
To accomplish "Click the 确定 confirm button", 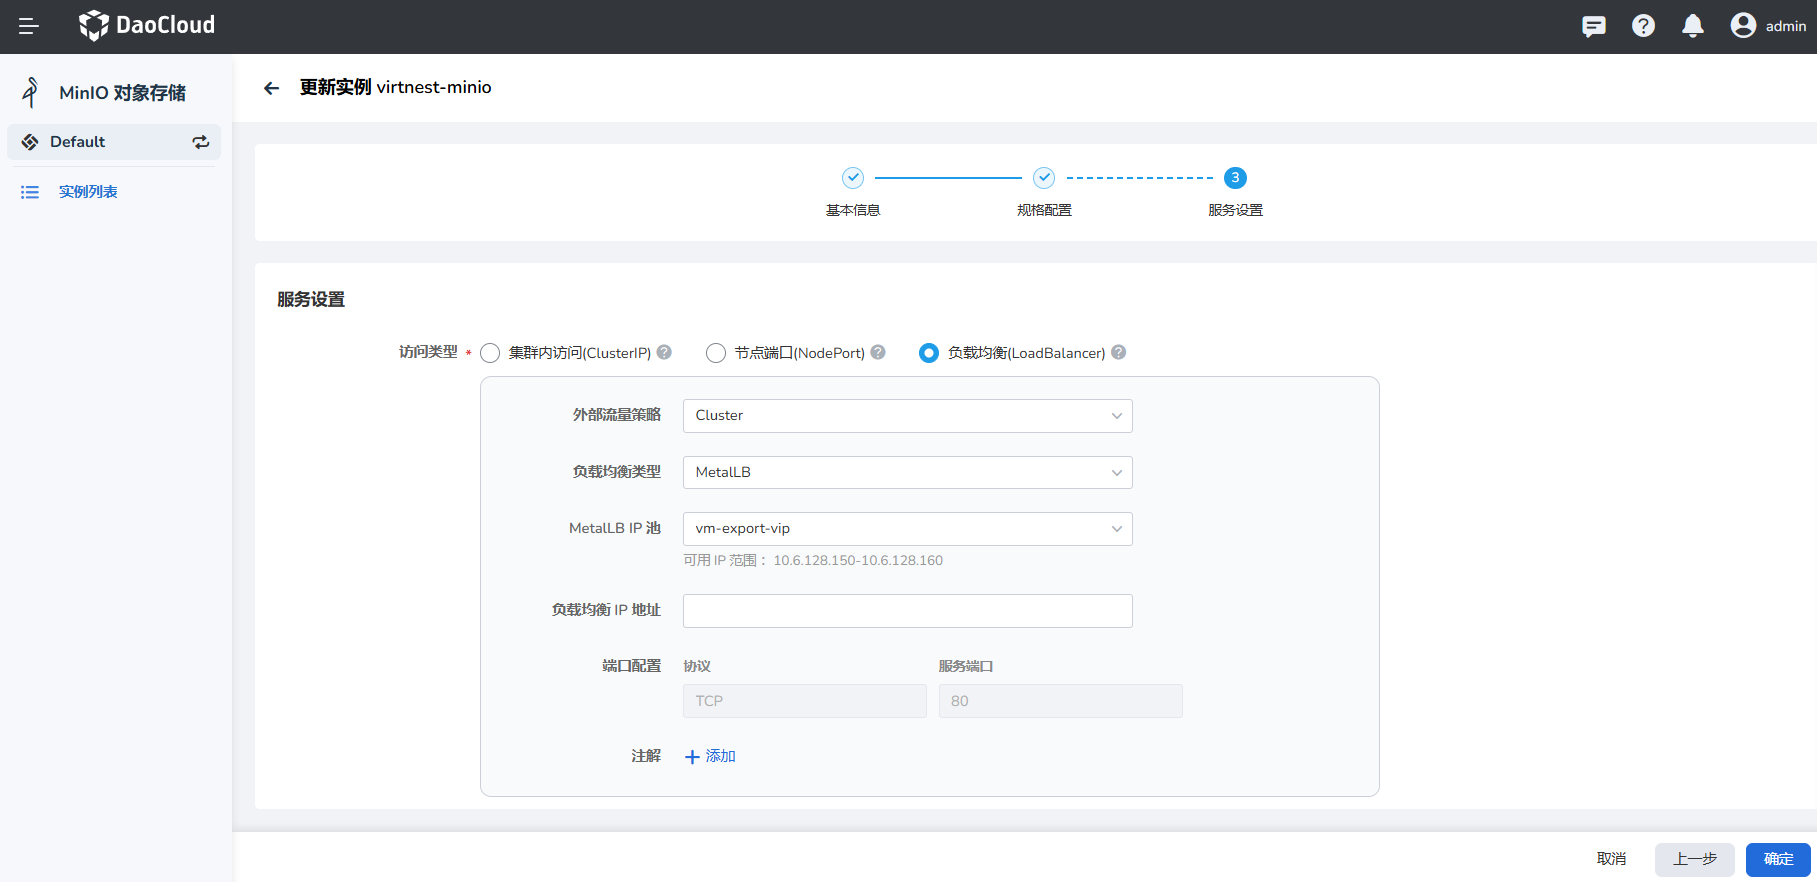I will coord(1777,859).
